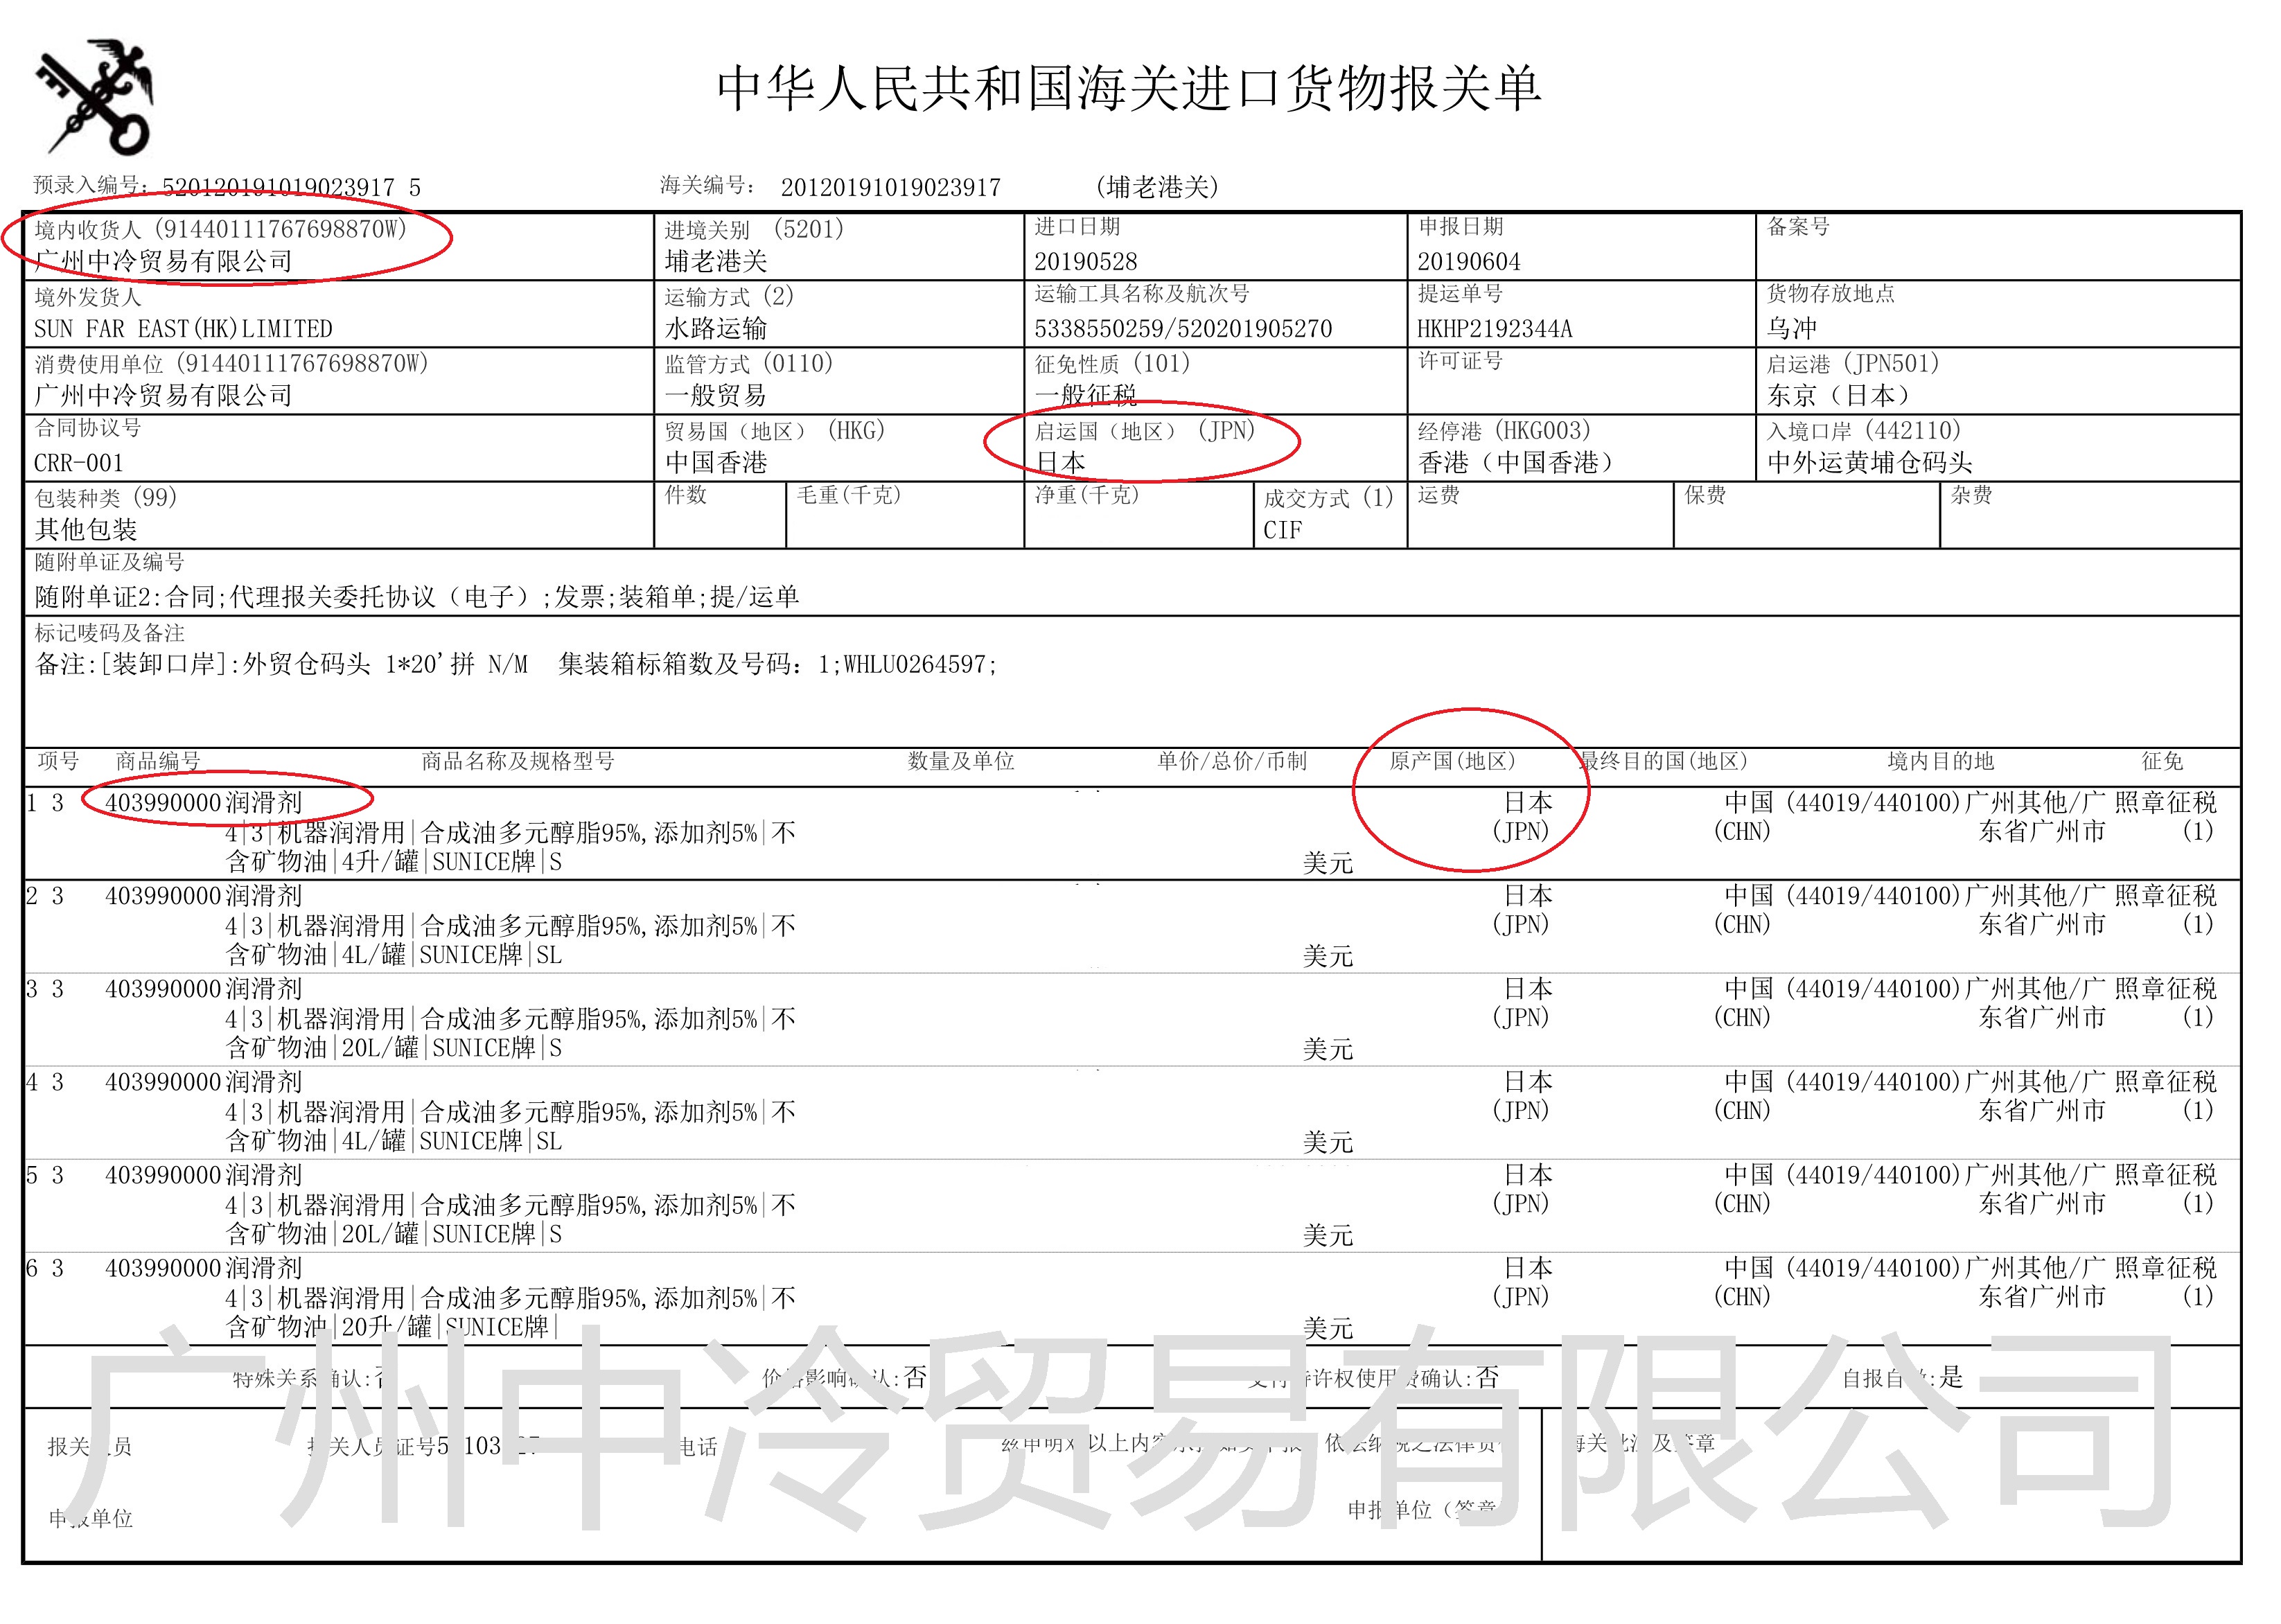2281x1624 pixels.
Task: Click container number WHLU0264597 in remarks
Action: (x=915, y=664)
